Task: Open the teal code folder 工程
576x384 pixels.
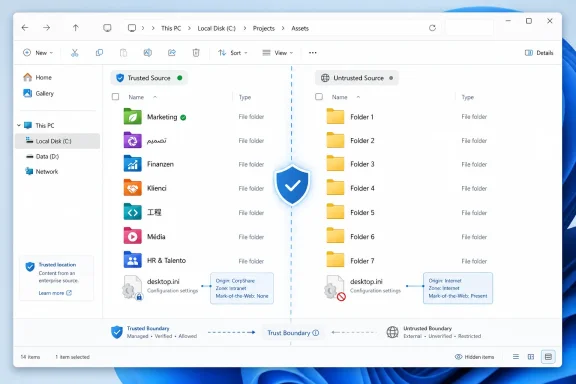Action: [132, 212]
